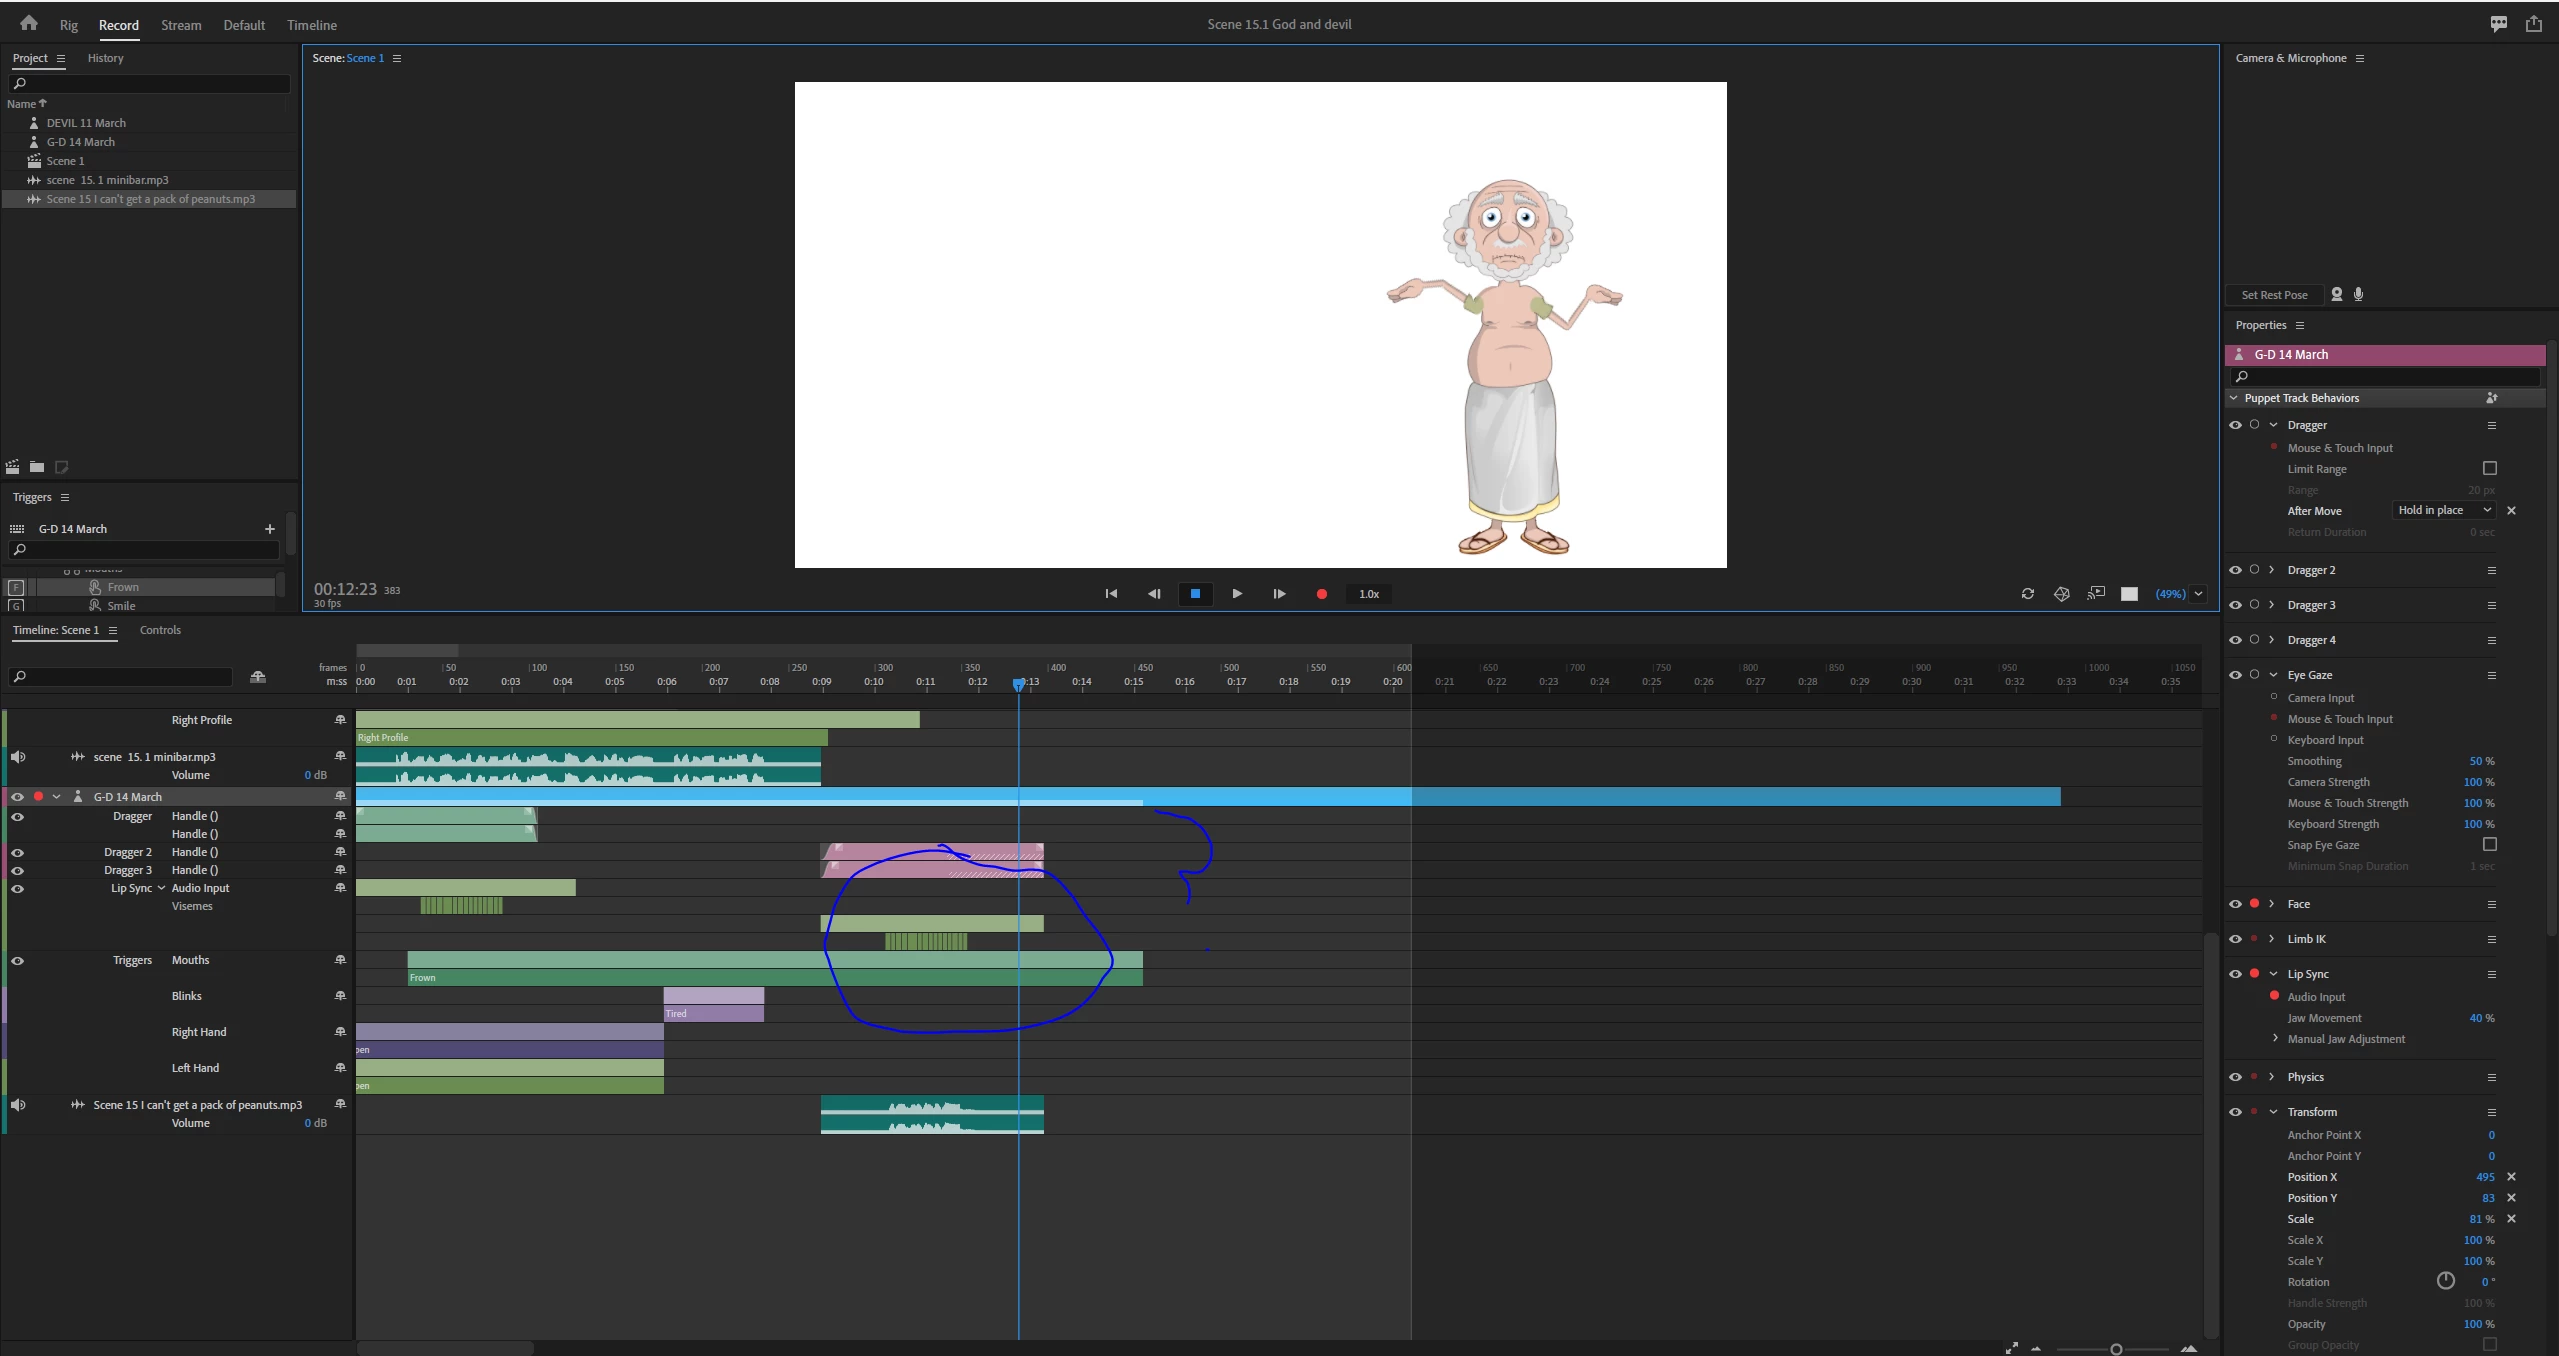
Task: Click the Stop playback button
Action: tap(1195, 594)
